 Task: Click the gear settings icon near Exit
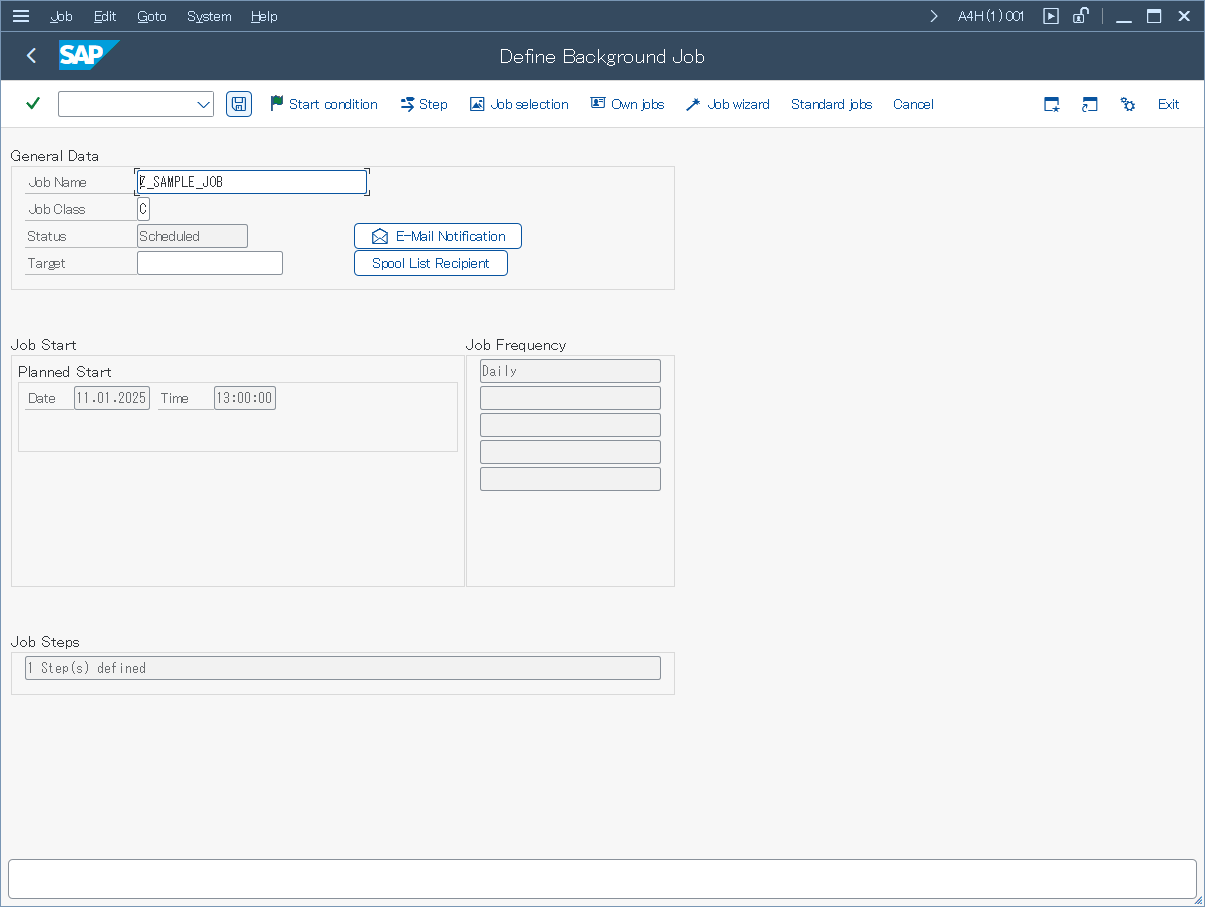pos(1128,104)
